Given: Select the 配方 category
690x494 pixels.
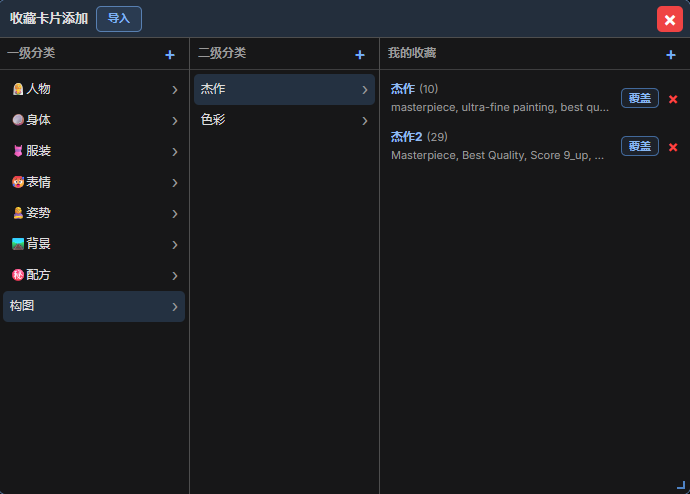Looking at the screenshot, I should coord(94,275).
